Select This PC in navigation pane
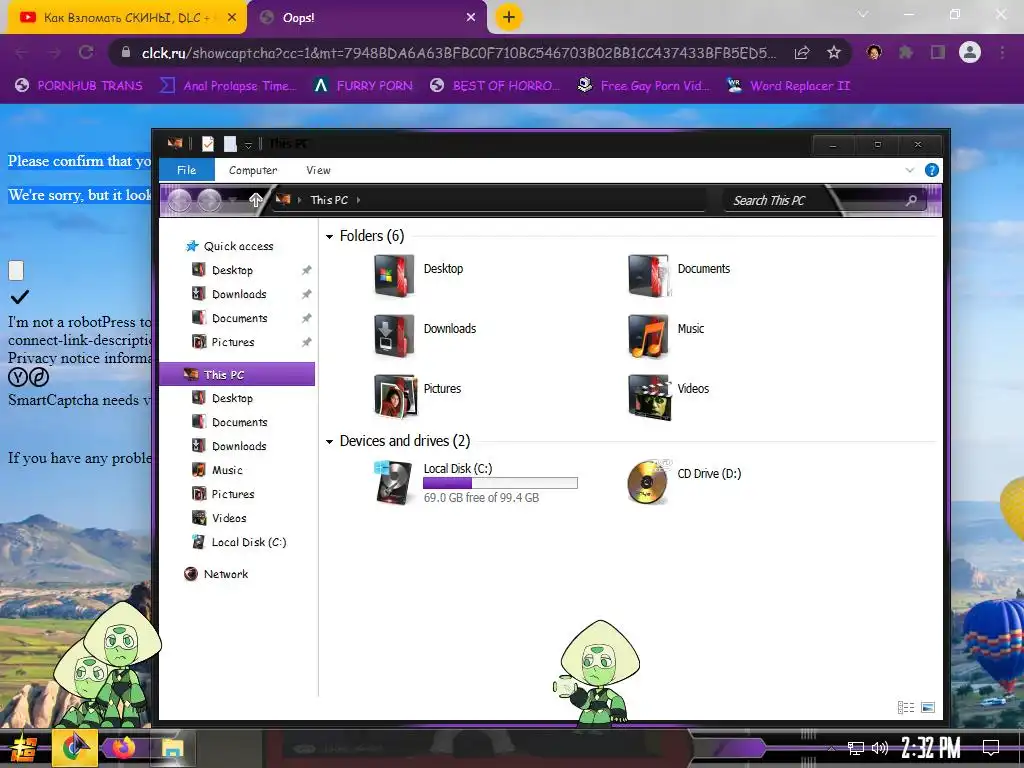Viewport: 1024px width, 768px height. click(x=237, y=374)
